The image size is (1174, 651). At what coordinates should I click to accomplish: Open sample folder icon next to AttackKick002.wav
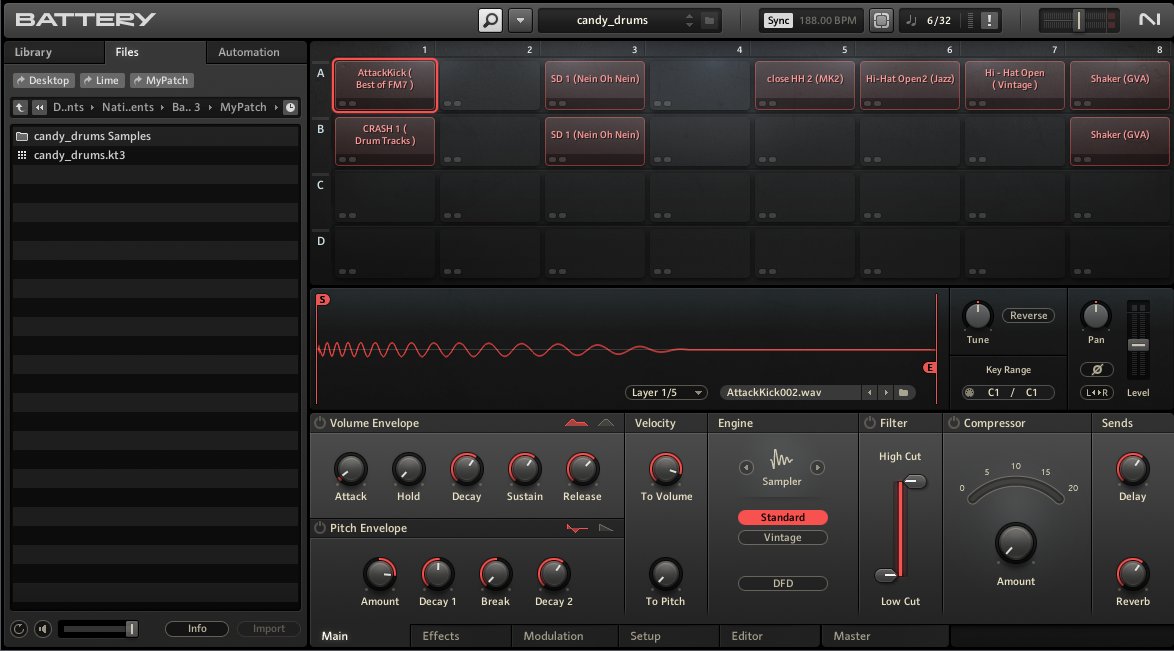tap(904, 393)
